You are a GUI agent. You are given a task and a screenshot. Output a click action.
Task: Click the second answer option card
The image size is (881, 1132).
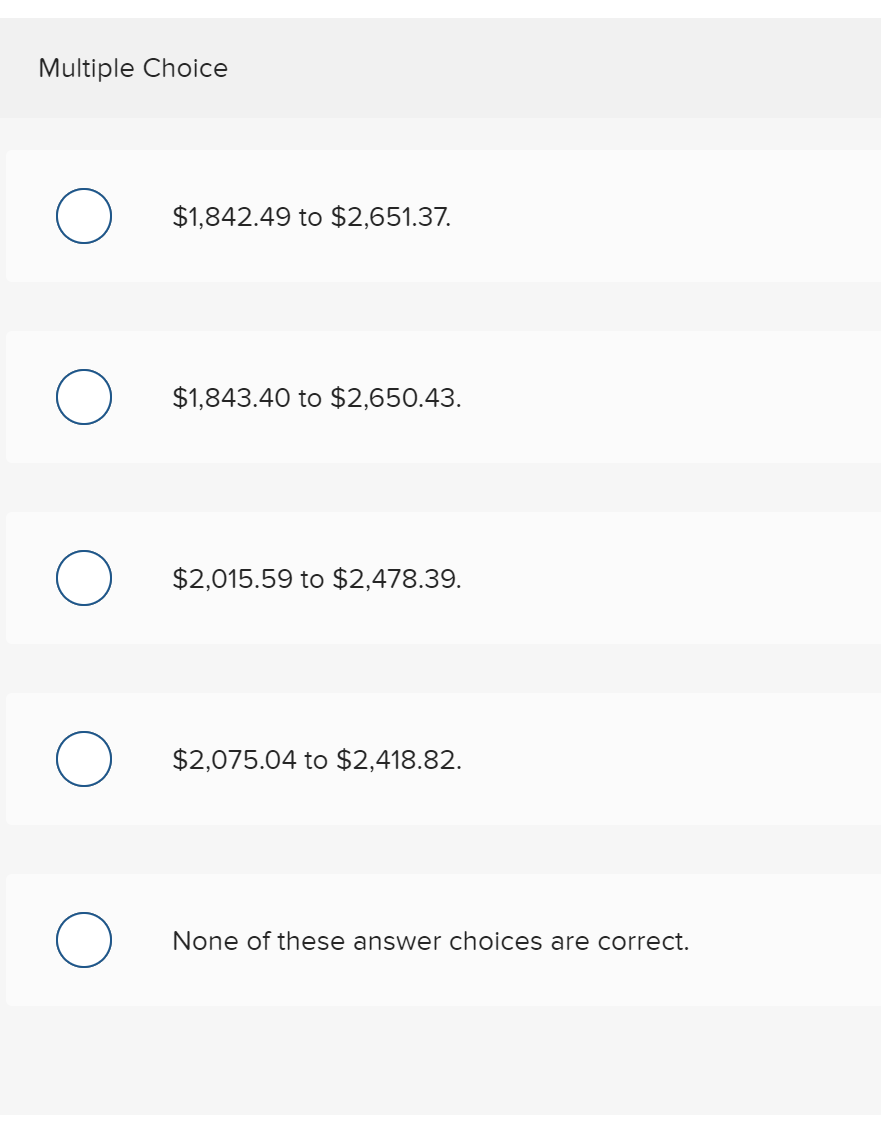click(440, 396)
